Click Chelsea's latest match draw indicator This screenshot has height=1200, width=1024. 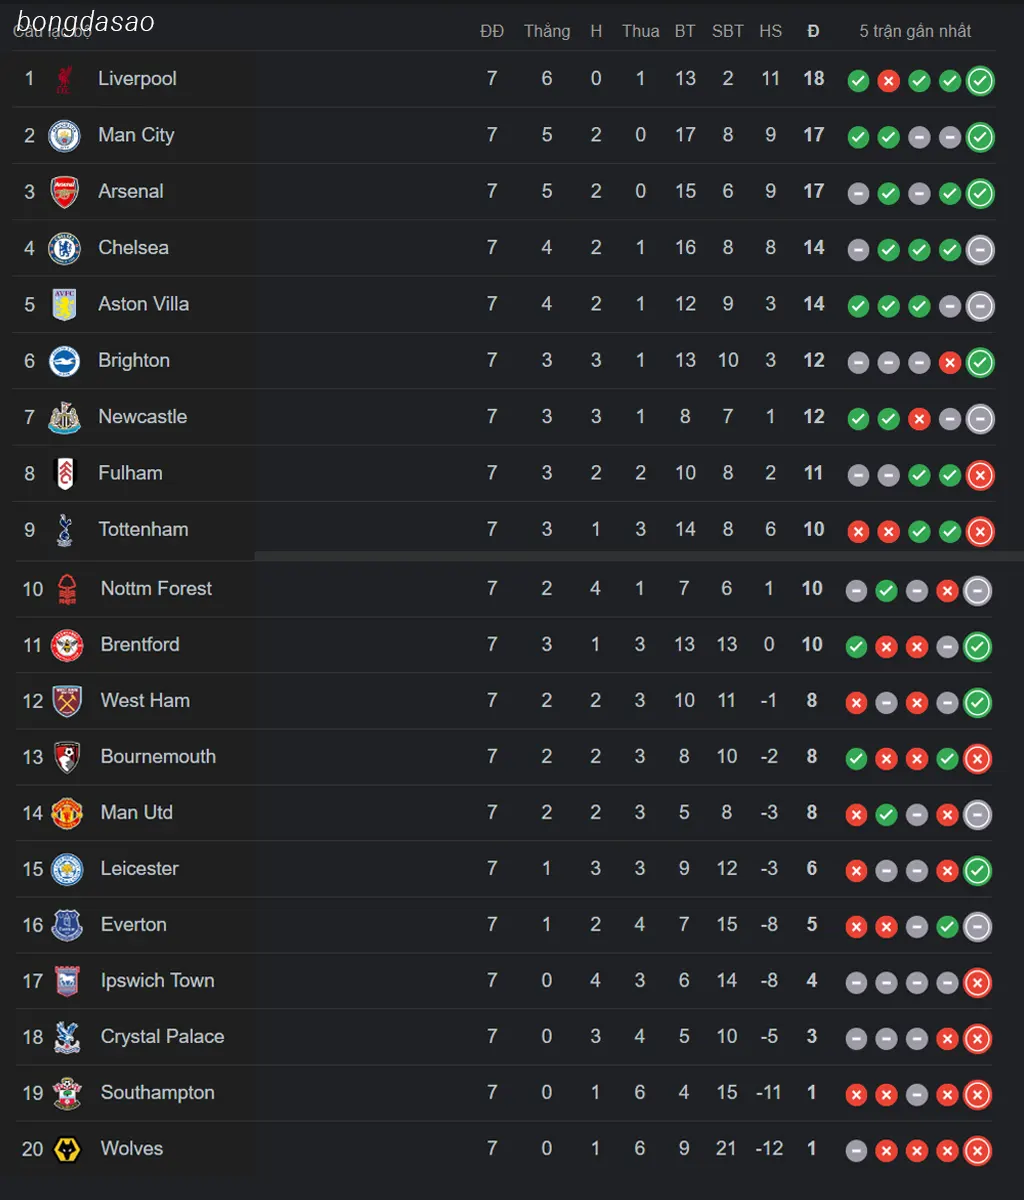(980, 250)
